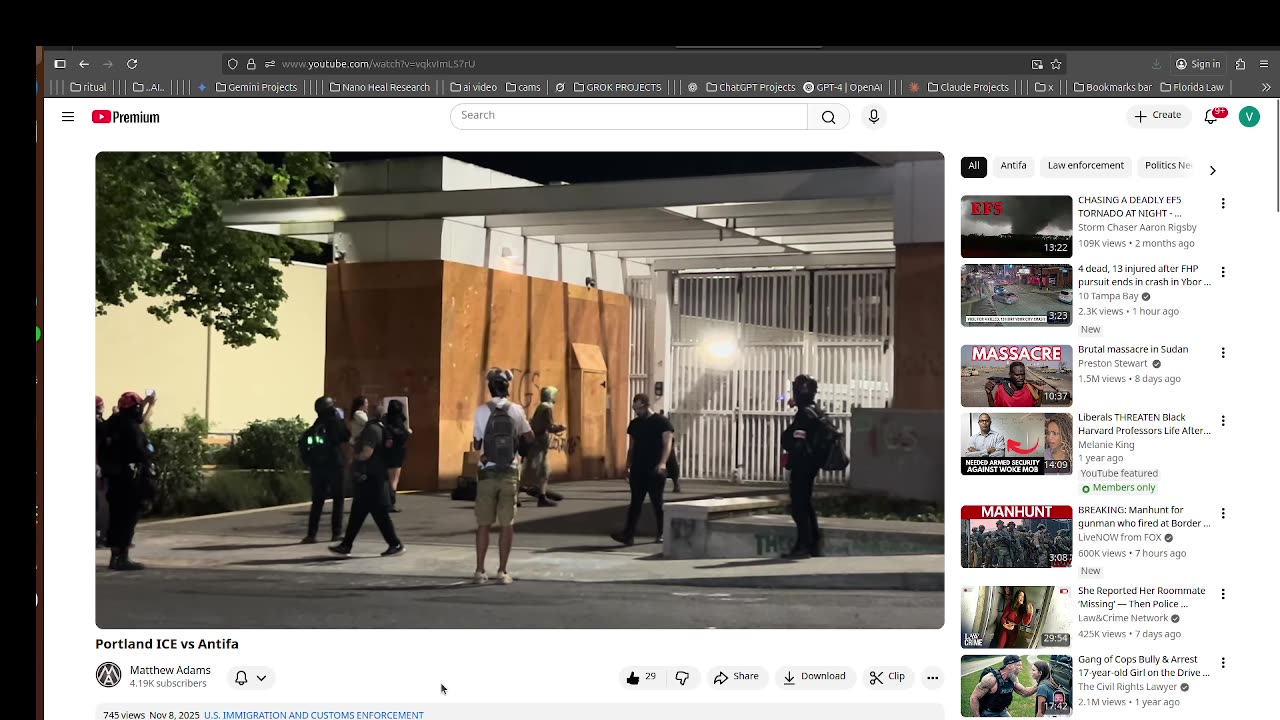Open the Manhunt LiveNOW video thumbnail

[1016, 537]
